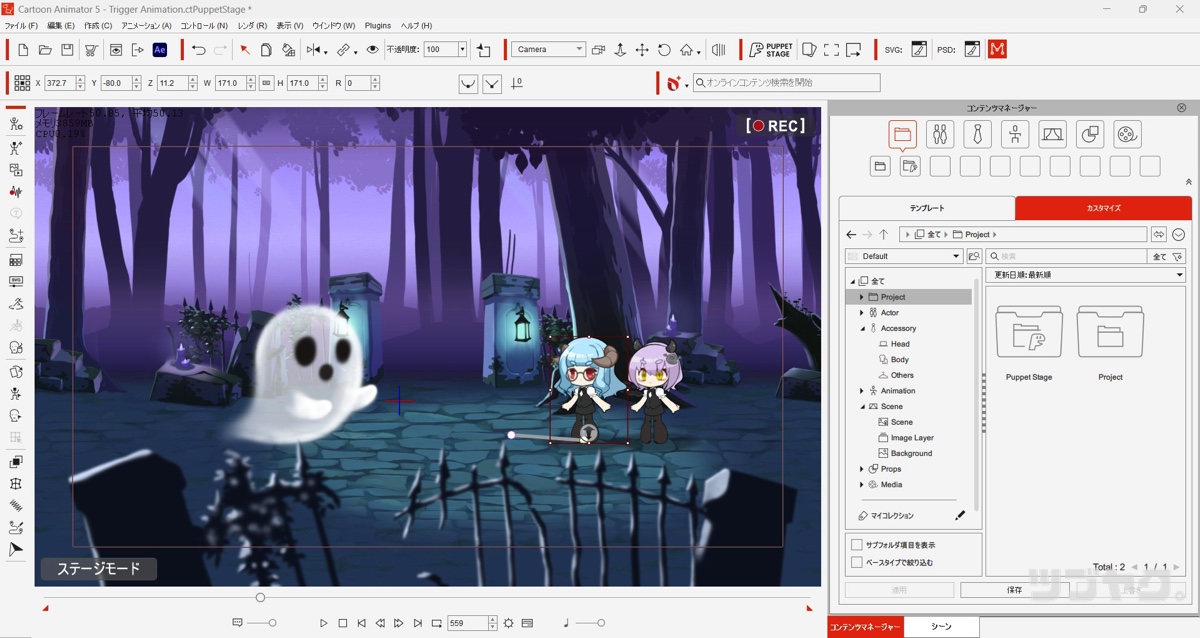Select the Actor category icon in Content Manager
1200x638 pixels.
(x=939, y=134)
